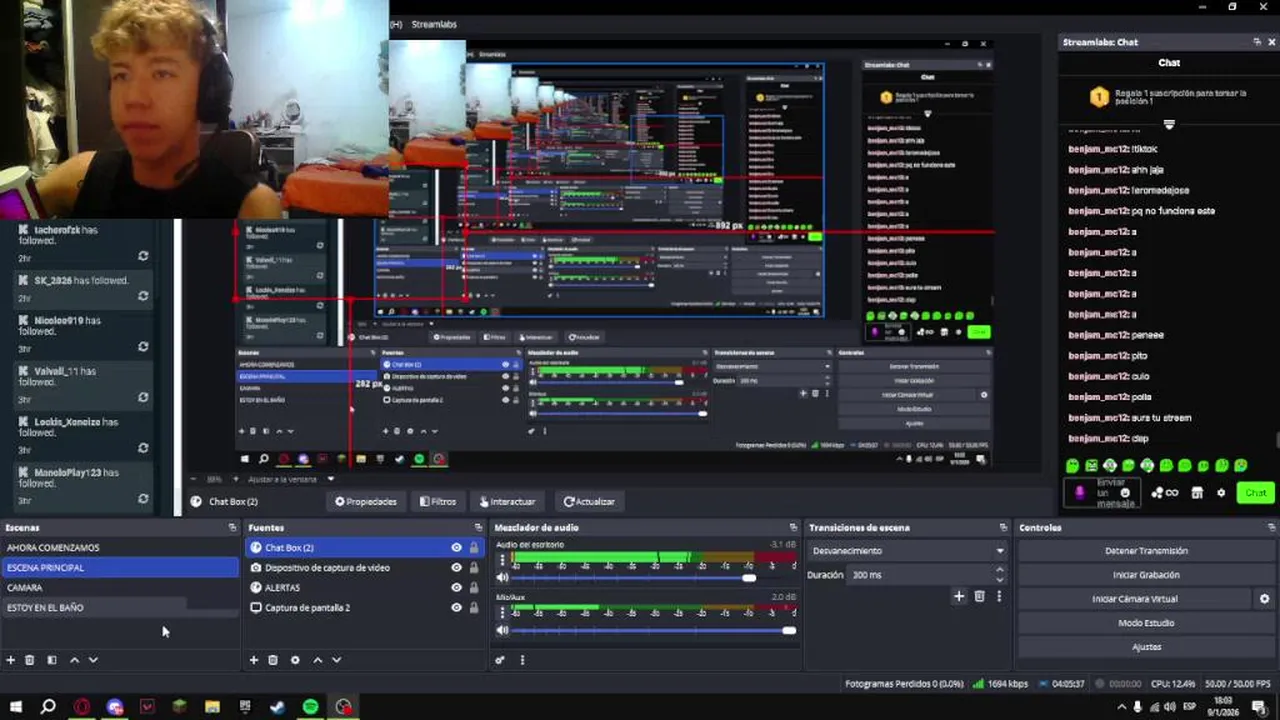Remove the scene transition with the trash icon
The width and height of the screenshot is (1280, 720).
pyautogui.click(x=980, y=596)
